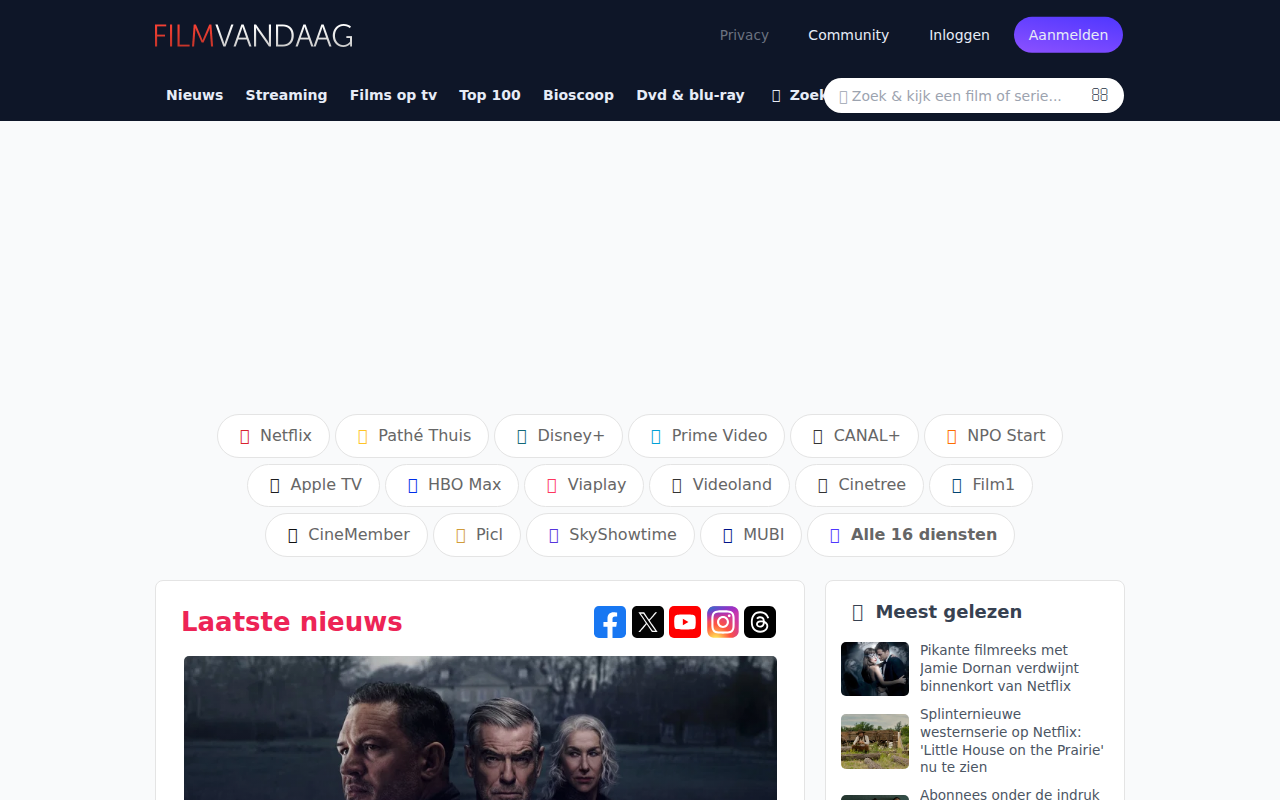Select the Apple TV service chip
1280x800 pixels.
coord(314,485)
